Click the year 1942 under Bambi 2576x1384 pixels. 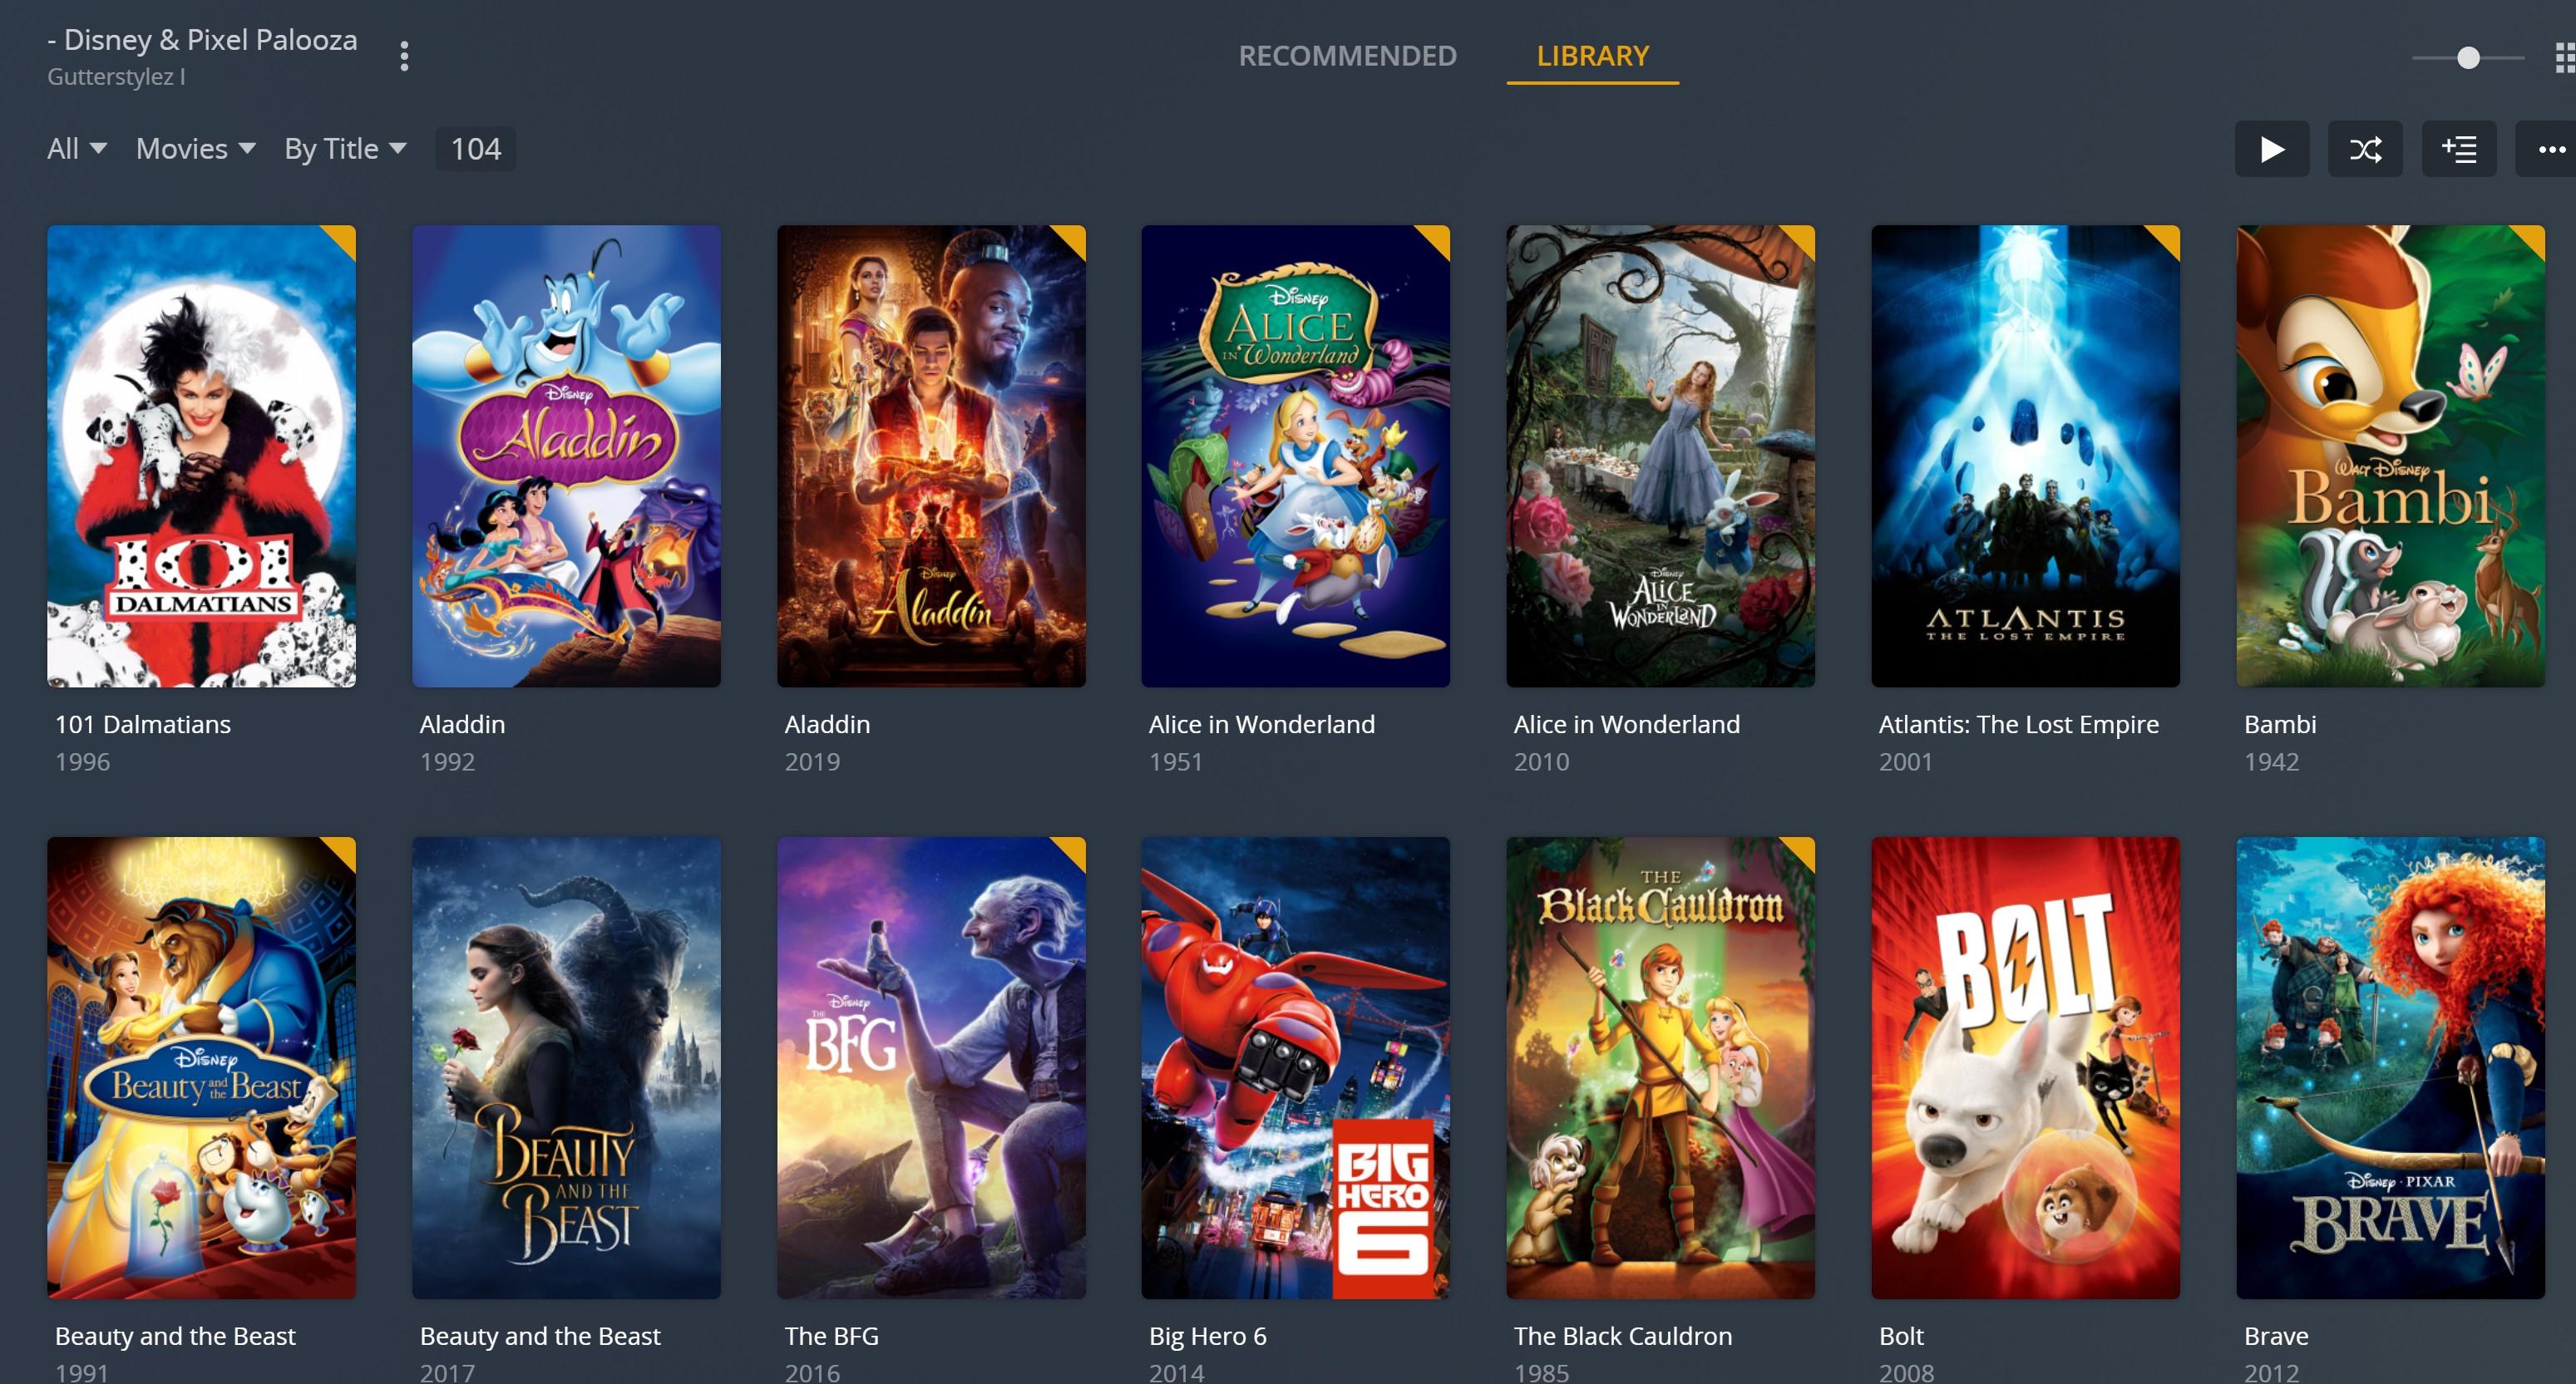(x=2271, y=762)
